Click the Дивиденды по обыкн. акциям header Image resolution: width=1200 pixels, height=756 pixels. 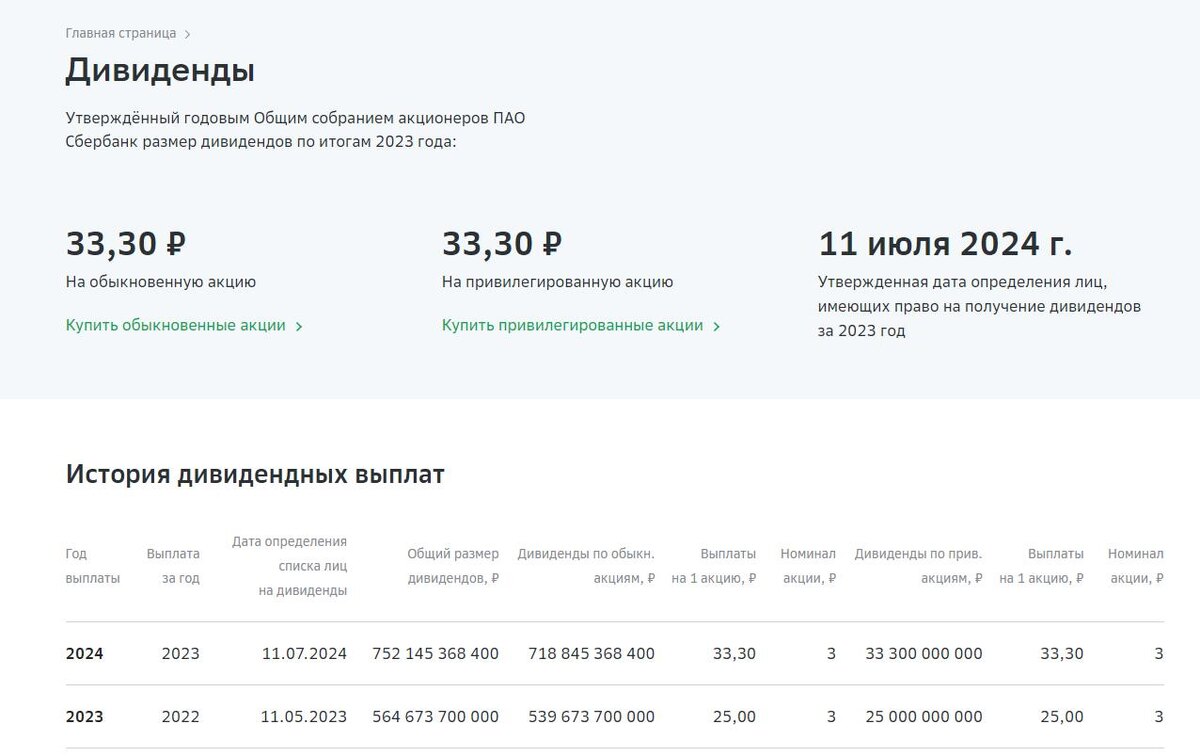[x=586, y=566]
